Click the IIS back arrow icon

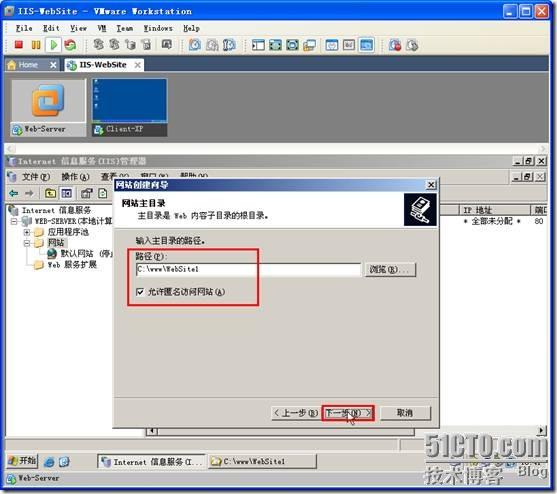(13, 193)
